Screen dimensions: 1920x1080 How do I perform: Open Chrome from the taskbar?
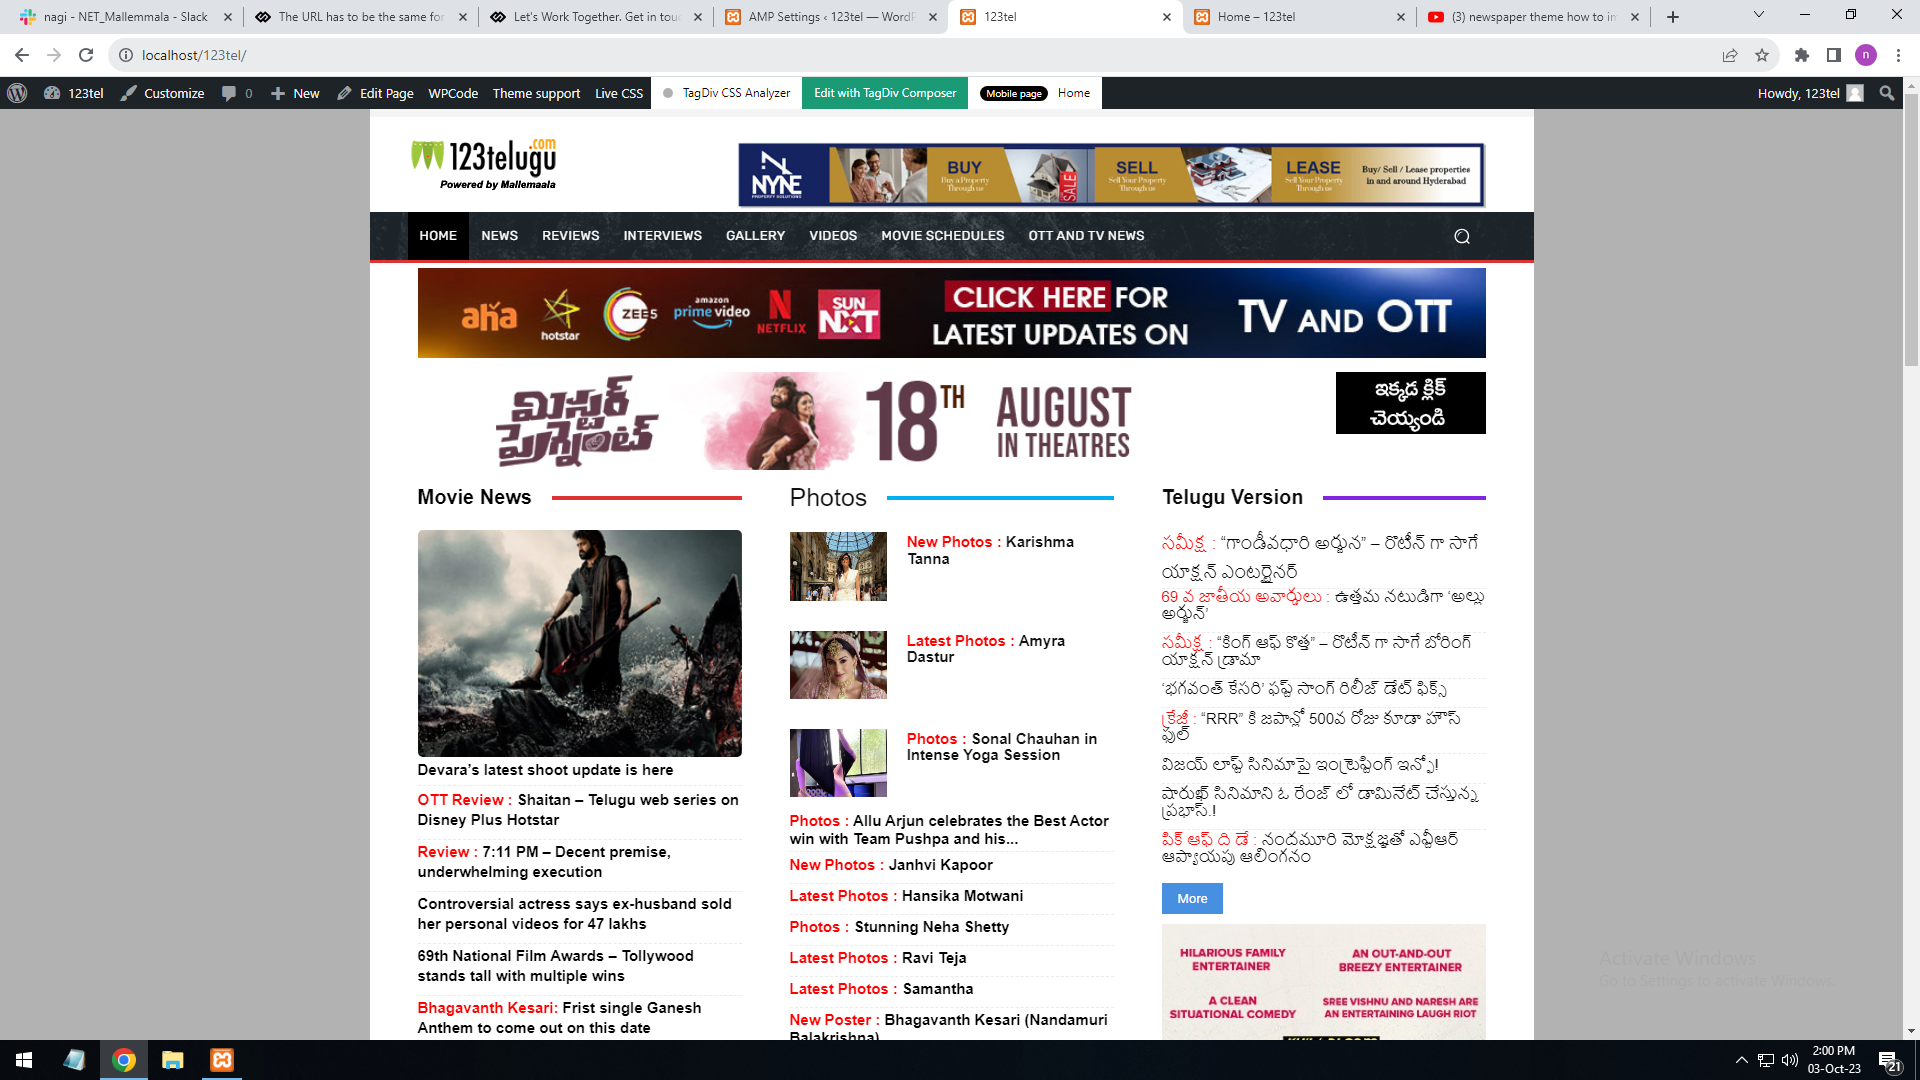[x=124, y=1060]
